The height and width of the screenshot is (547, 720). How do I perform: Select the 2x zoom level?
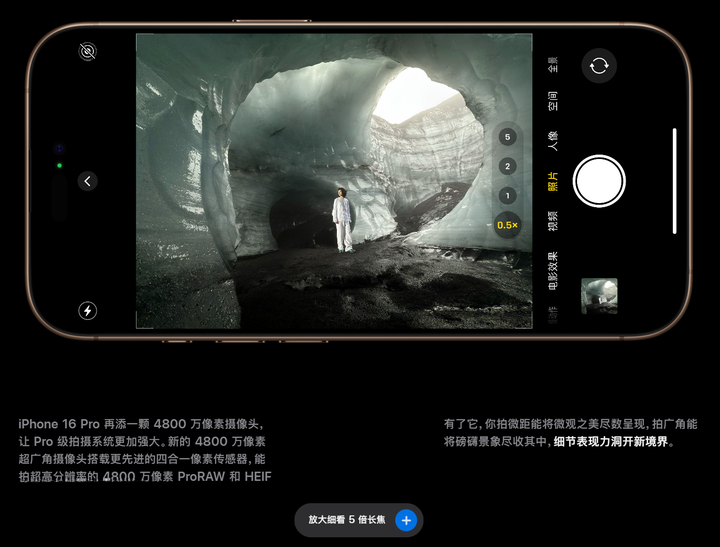[x=507, y=166]
